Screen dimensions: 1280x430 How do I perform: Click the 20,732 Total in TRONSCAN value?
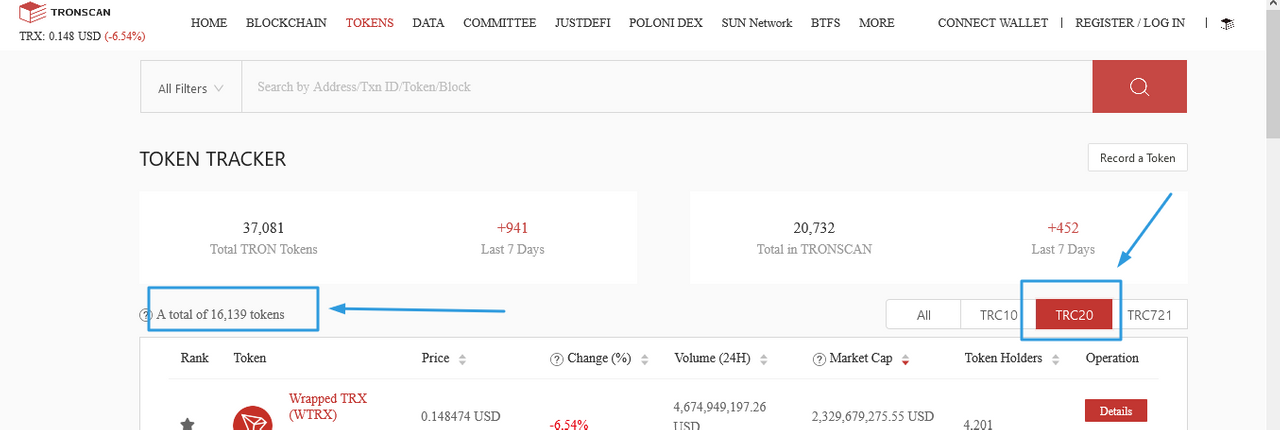pos(813,228)
